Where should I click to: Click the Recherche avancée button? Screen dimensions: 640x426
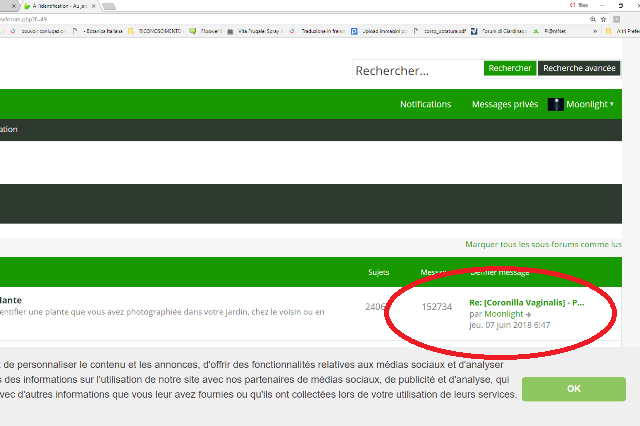click(x=579, y=68)
